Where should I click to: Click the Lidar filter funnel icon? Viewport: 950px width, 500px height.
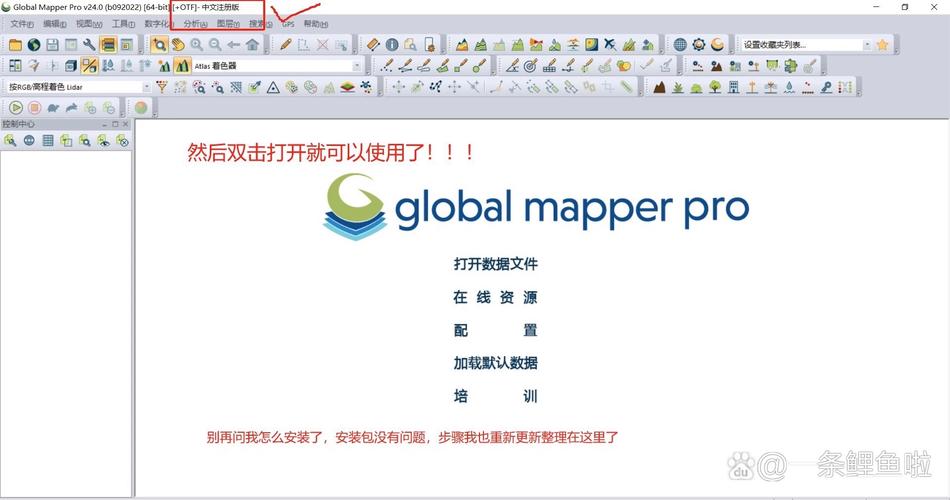[161, 87]
